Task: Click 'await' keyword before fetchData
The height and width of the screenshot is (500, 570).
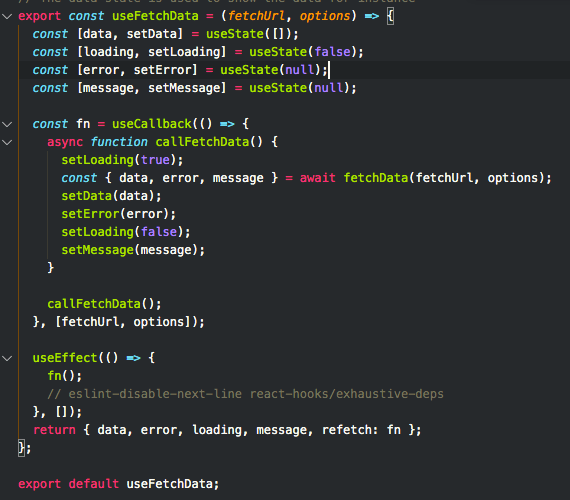Action: click(x=318, y=178)
